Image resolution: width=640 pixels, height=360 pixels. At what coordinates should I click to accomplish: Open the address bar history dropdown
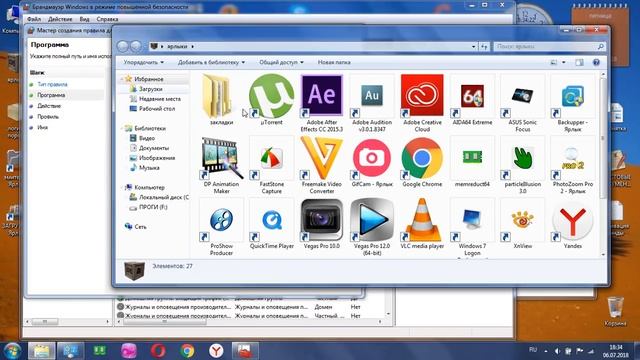(473, 47)
